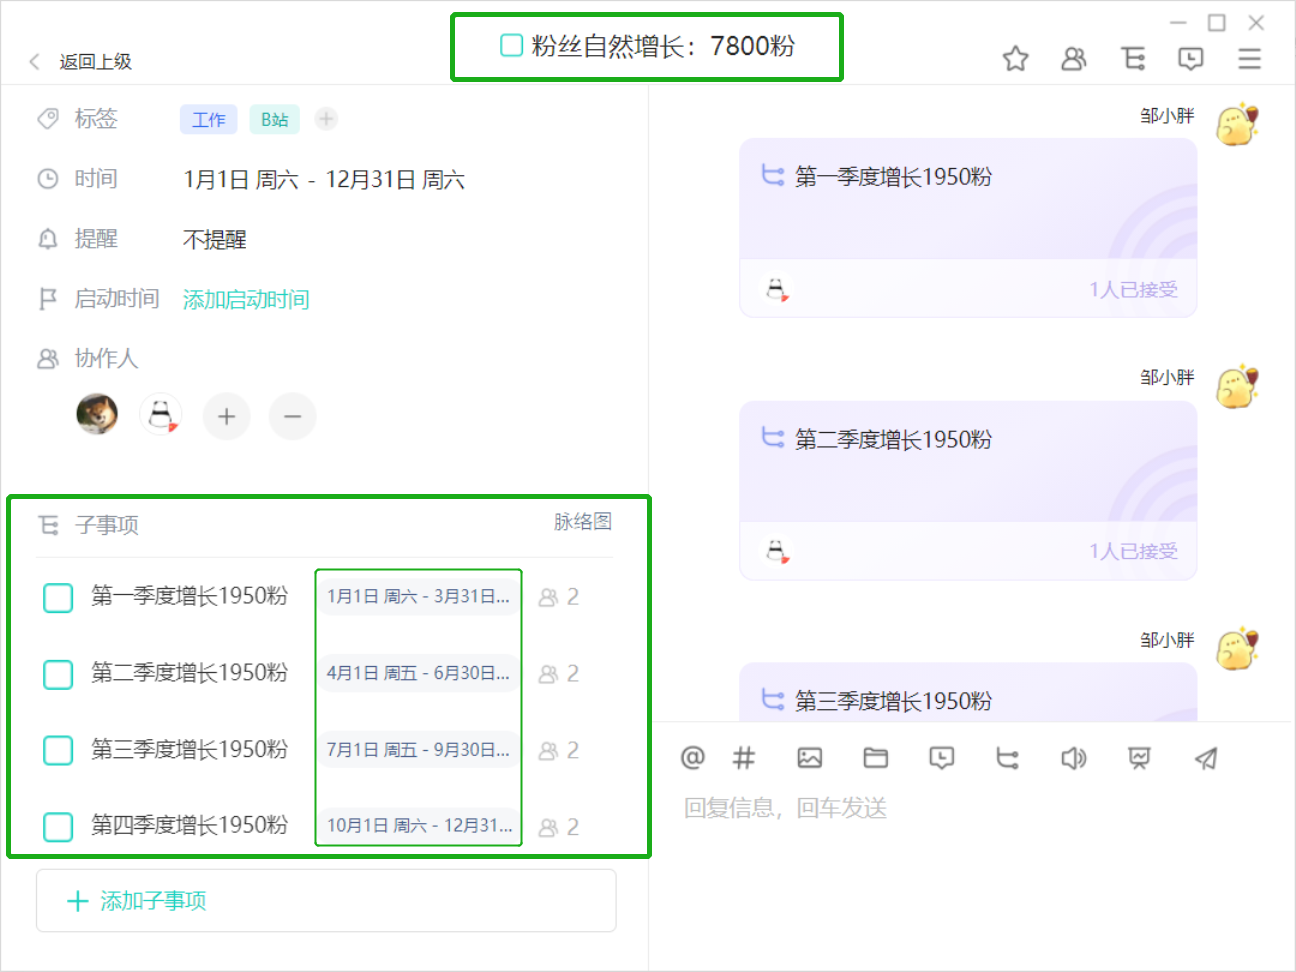Open the 不提醒 reminder setting
This screenshot has height=972, width=1296.
[214, 240]
